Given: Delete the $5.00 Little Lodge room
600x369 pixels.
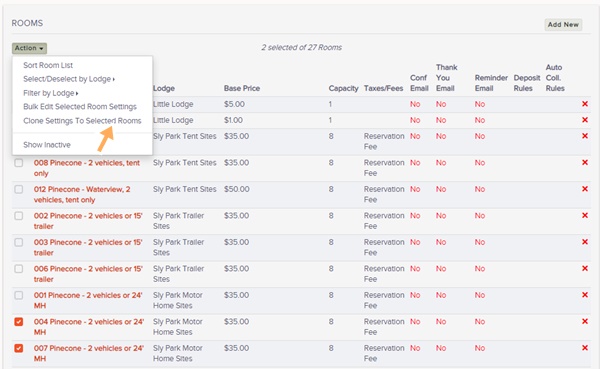Looking at the screenshot, I should tap(585, 104).
